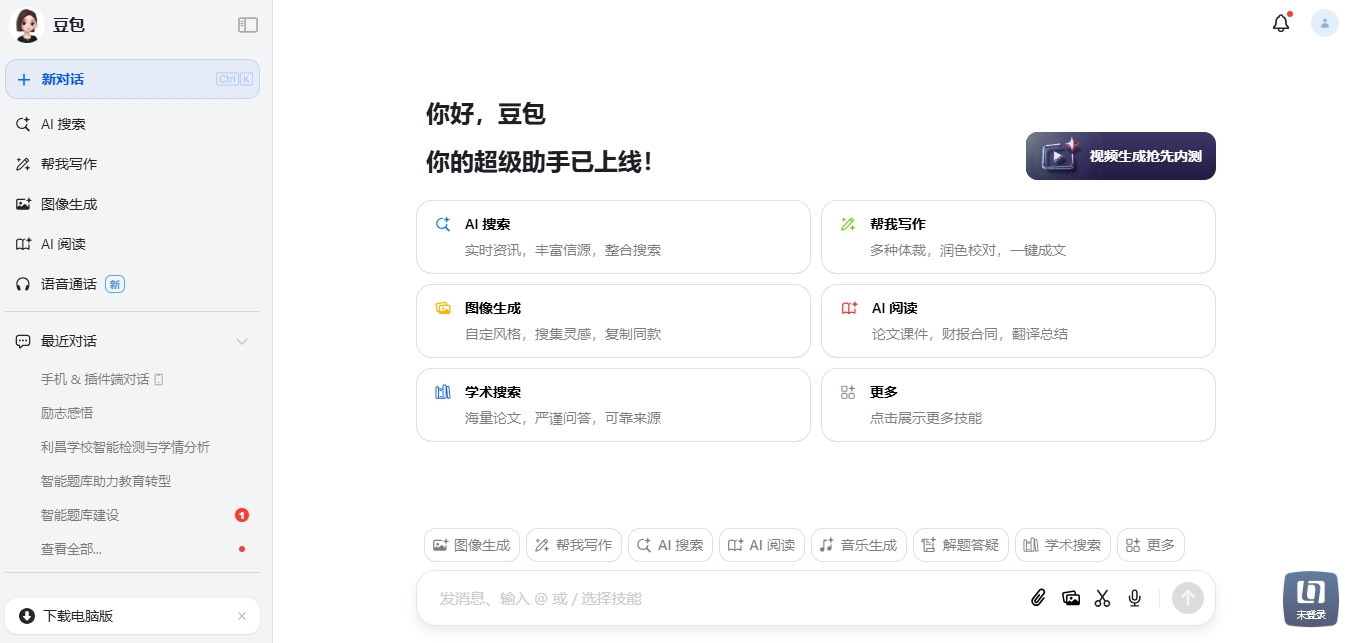Click the Ctrl K shortcut hint
This screenshot has height=643, width=1359.
234,79
